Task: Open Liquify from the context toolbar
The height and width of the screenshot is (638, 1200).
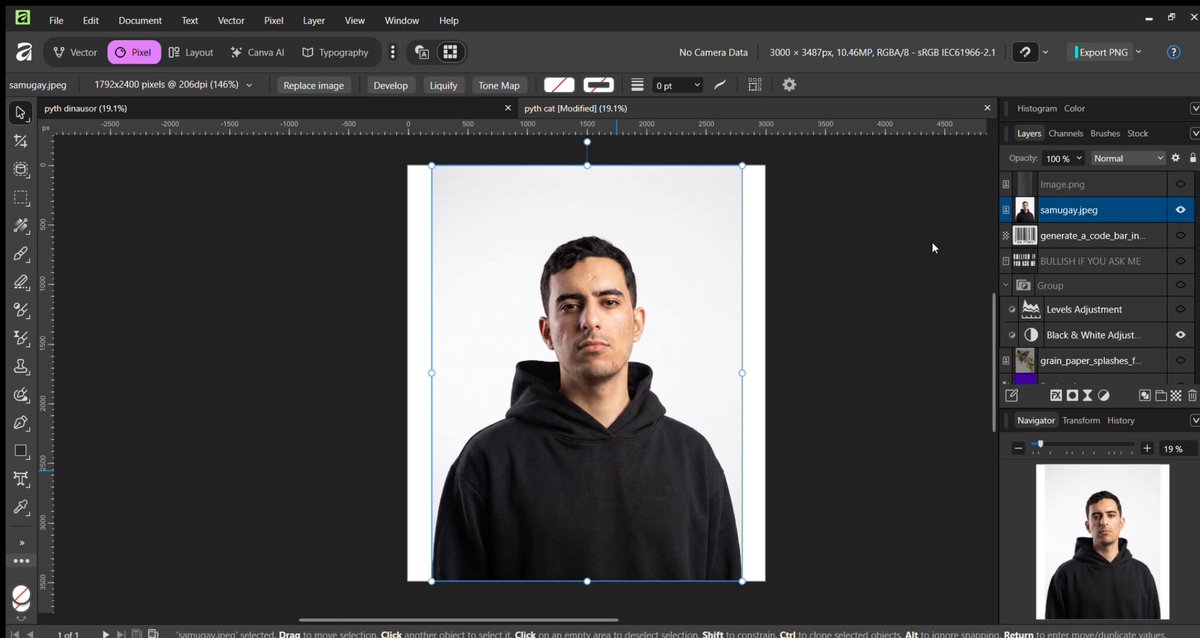Action: [x=443, y=85]
